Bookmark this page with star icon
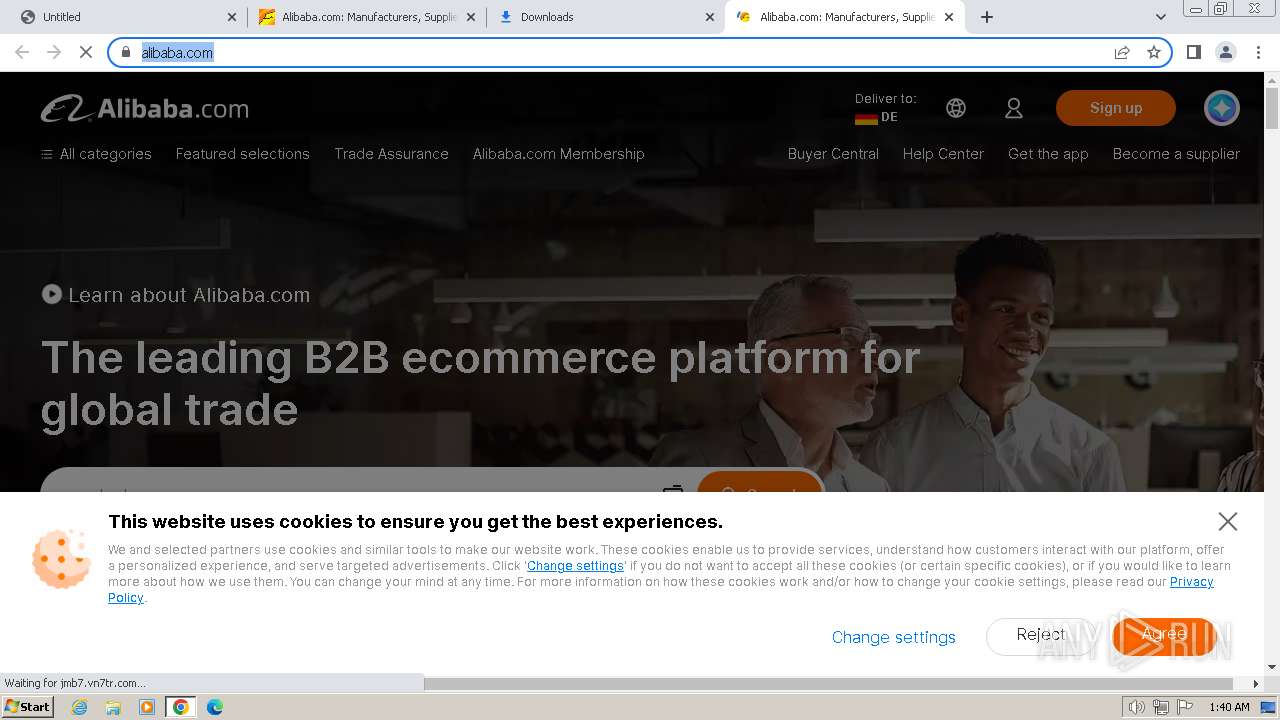Viewport: 1280px width, 720px height. pos(1154,52)
